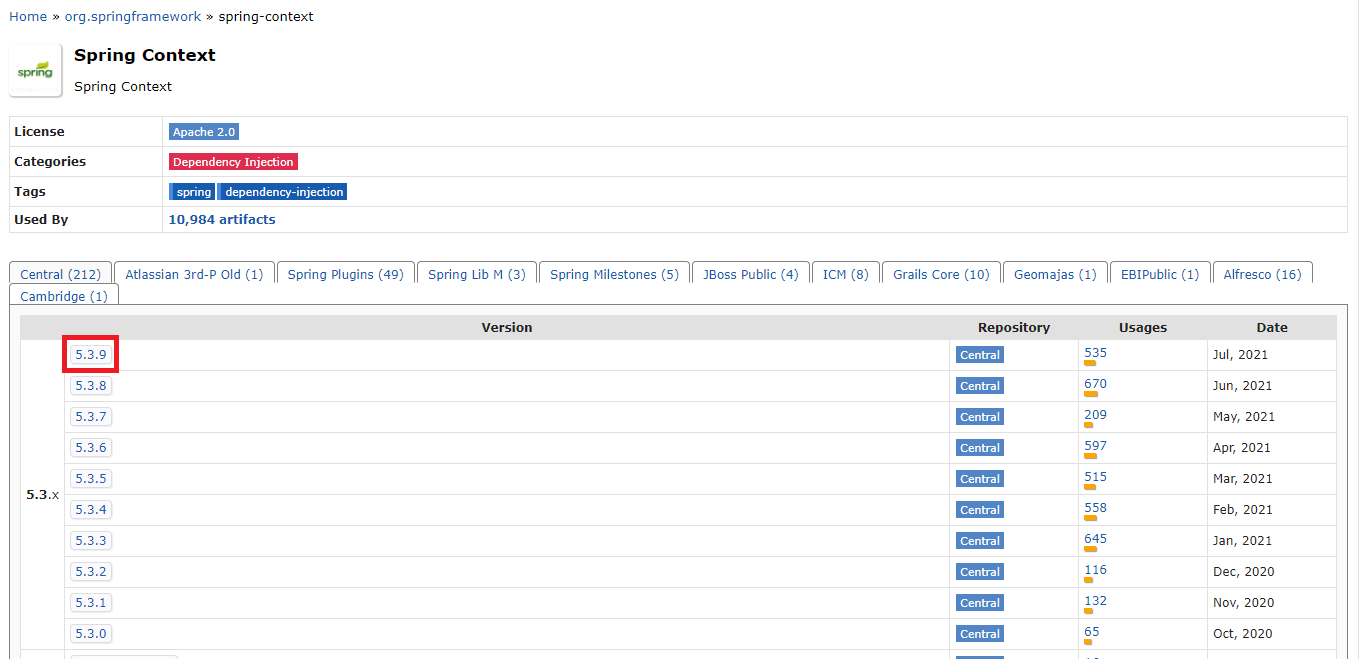Click the Central badge in the 5.3.2 row
Screen dimensions: 1360x659
click(x=980, y=572)
